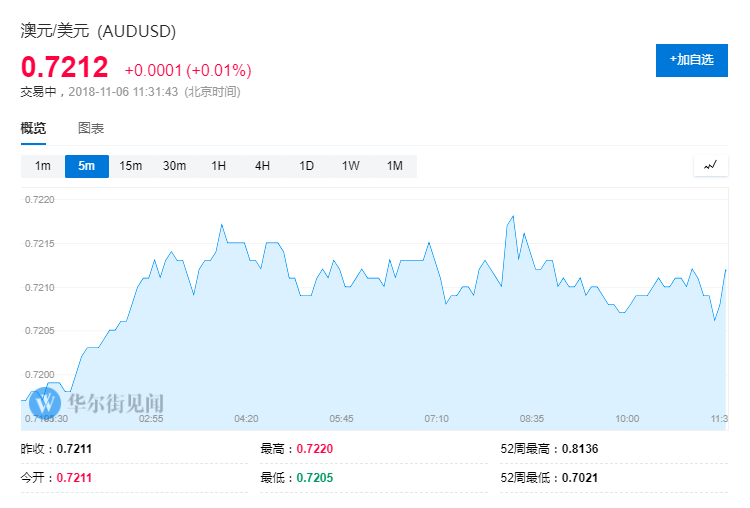This screenshot has height=508, width=750.
Task: Click the +加自选 add-to-watchlist button
Action: tap(692, 60)
